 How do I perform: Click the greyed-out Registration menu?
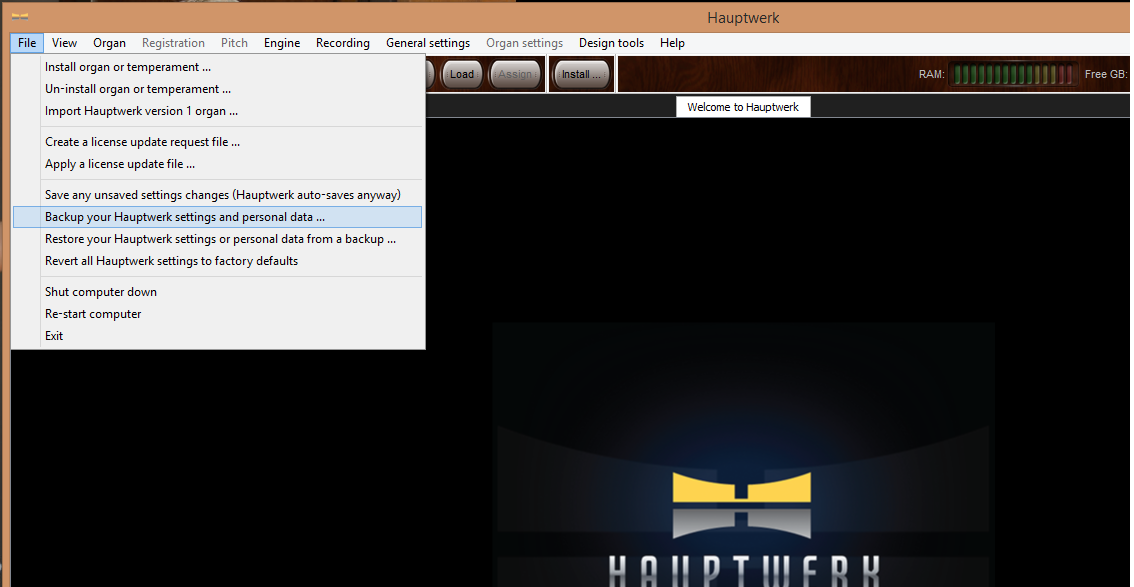click(173, 43)
